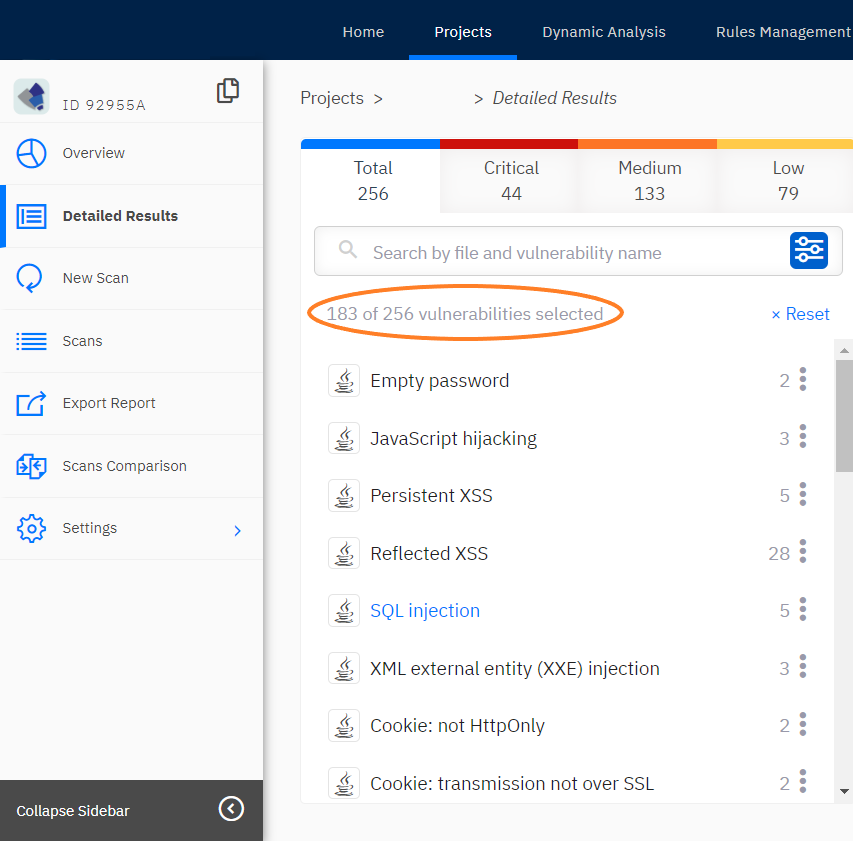Click the Java icon next to Empty password
Screen dimensions: 853x841
pyautogui.click(x=344, y=380)
